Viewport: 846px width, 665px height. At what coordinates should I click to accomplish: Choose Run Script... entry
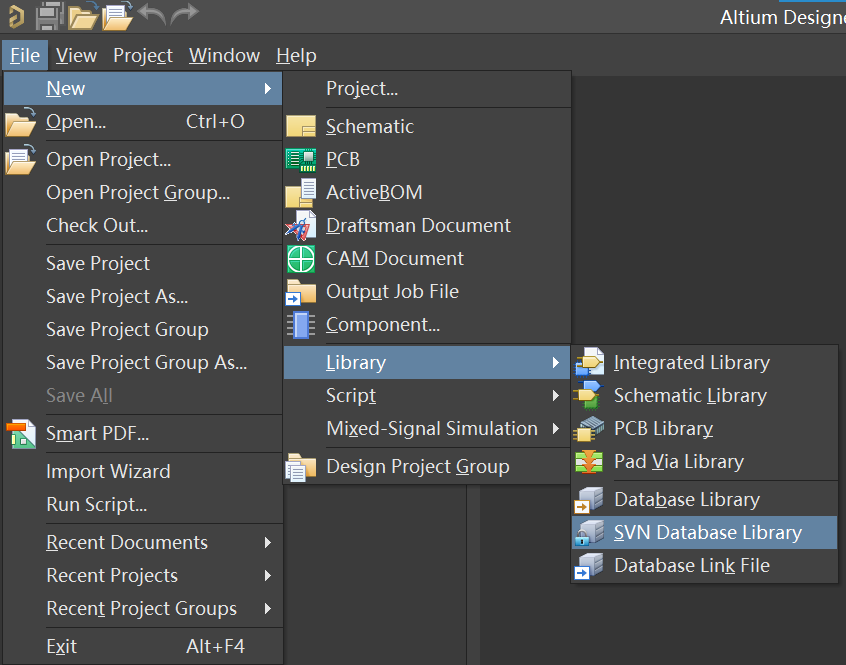point(143,505)
